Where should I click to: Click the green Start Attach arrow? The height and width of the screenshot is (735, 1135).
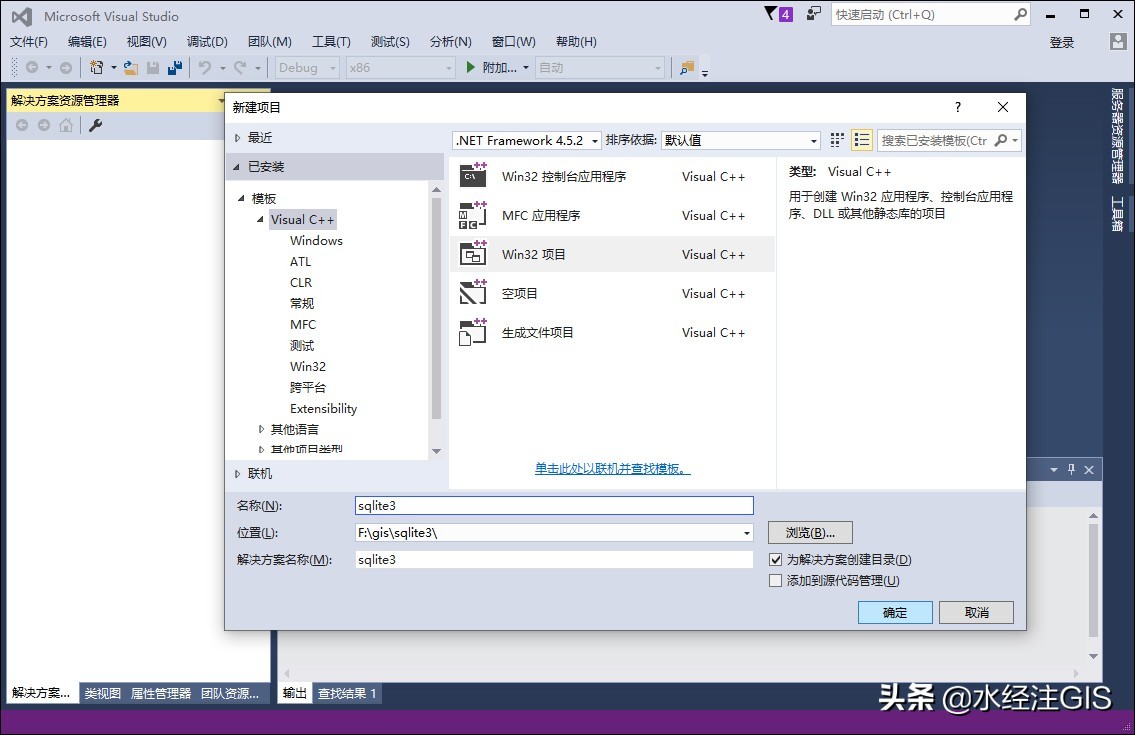[x=471, y=67]
